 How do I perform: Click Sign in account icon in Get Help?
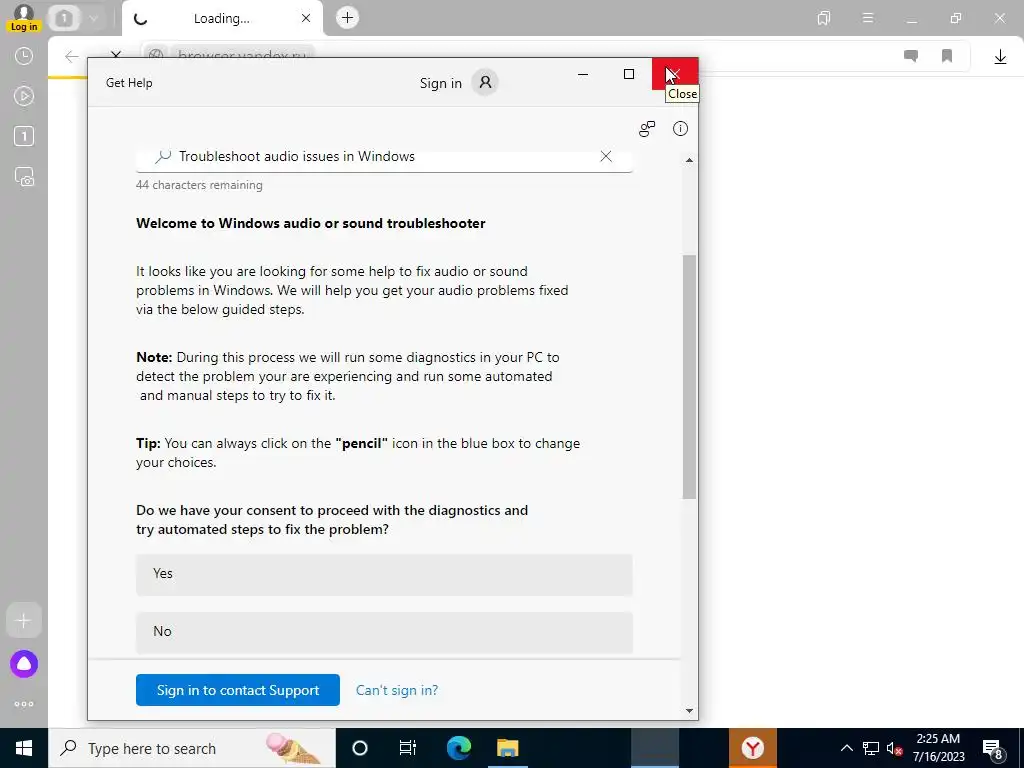point(485,82)
